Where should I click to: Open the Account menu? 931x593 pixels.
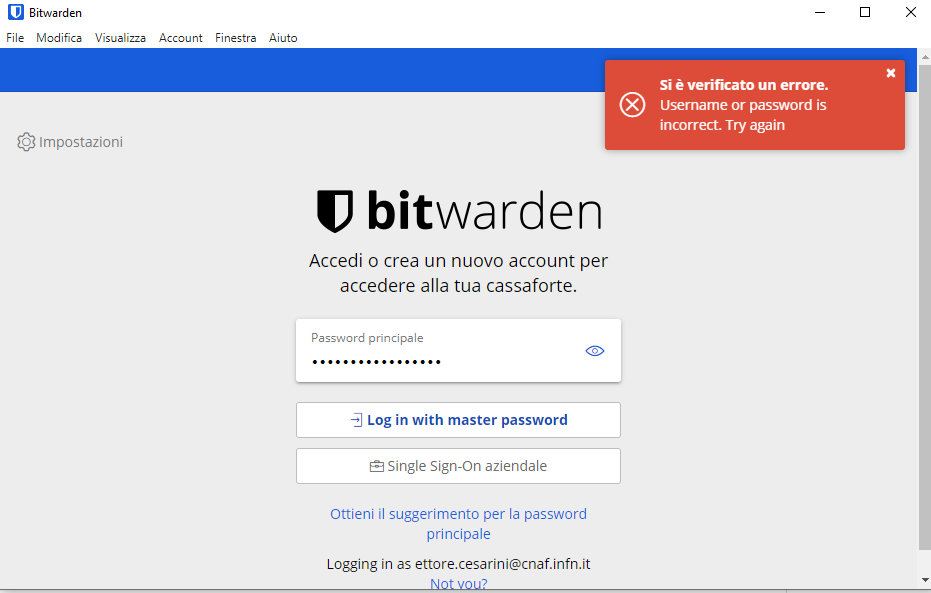point(180,37)
